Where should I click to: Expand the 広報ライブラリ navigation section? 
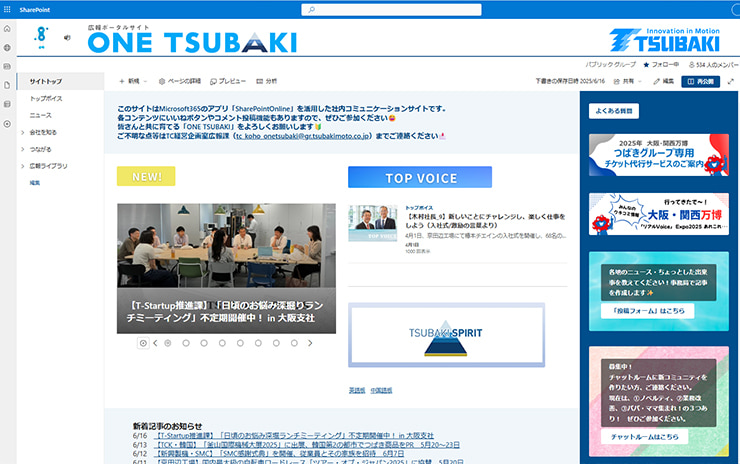tap(22, 166)
